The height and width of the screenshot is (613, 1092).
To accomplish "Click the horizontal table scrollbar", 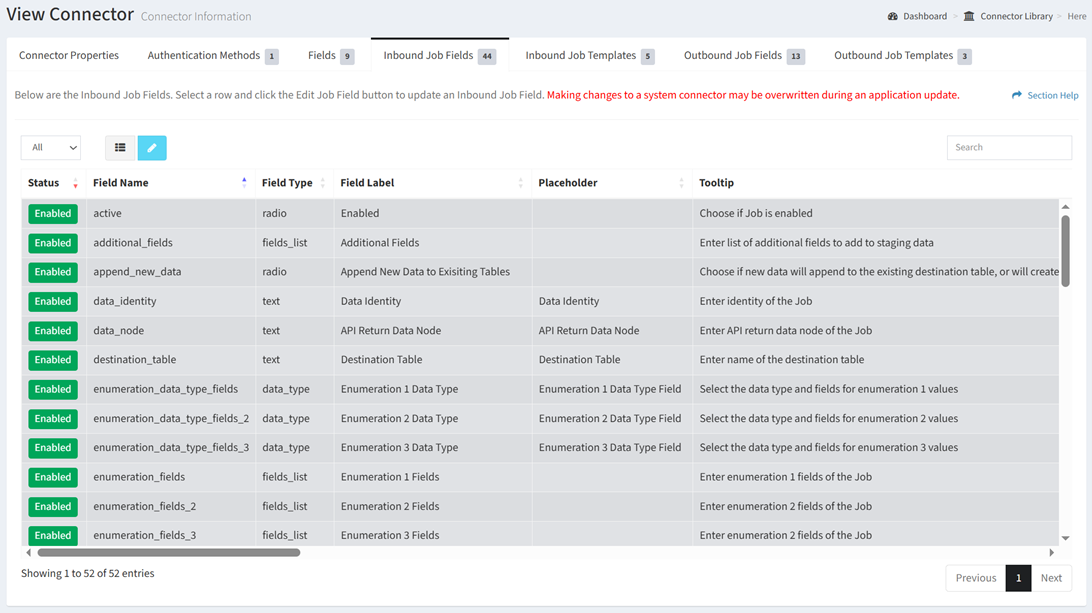I will click(168, 552).
